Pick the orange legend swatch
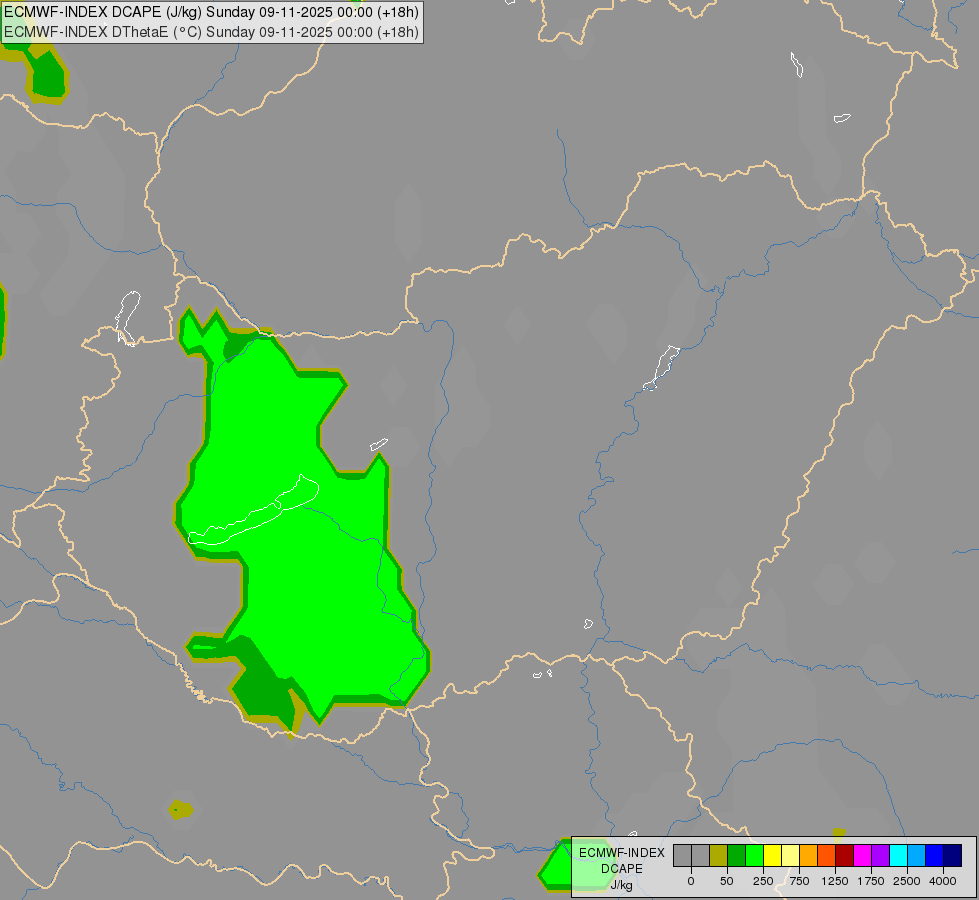The image size is (979, 900). [809, 855]
